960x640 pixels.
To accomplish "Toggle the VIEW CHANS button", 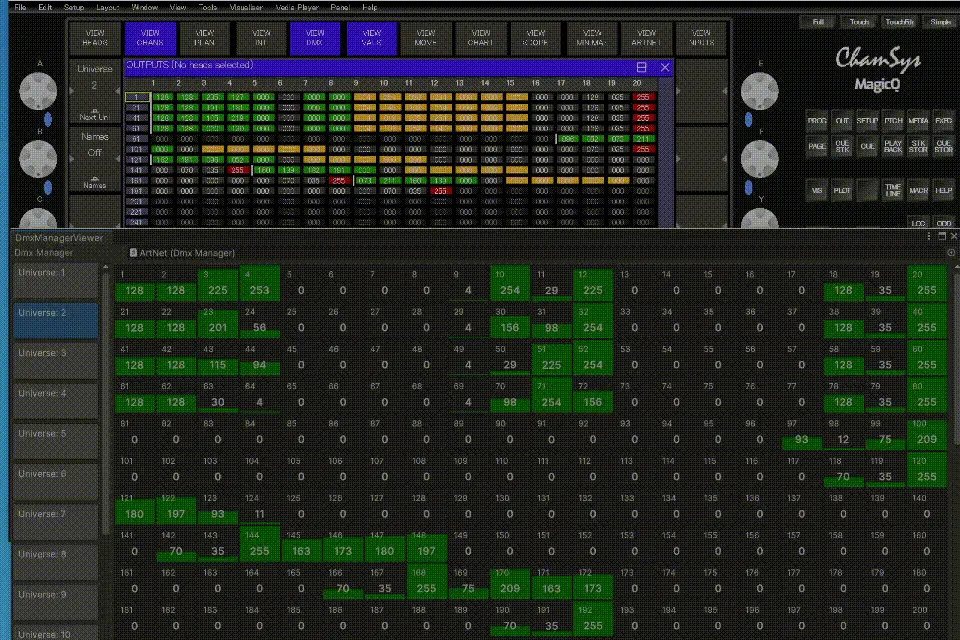I will click(x=150, y=38).
